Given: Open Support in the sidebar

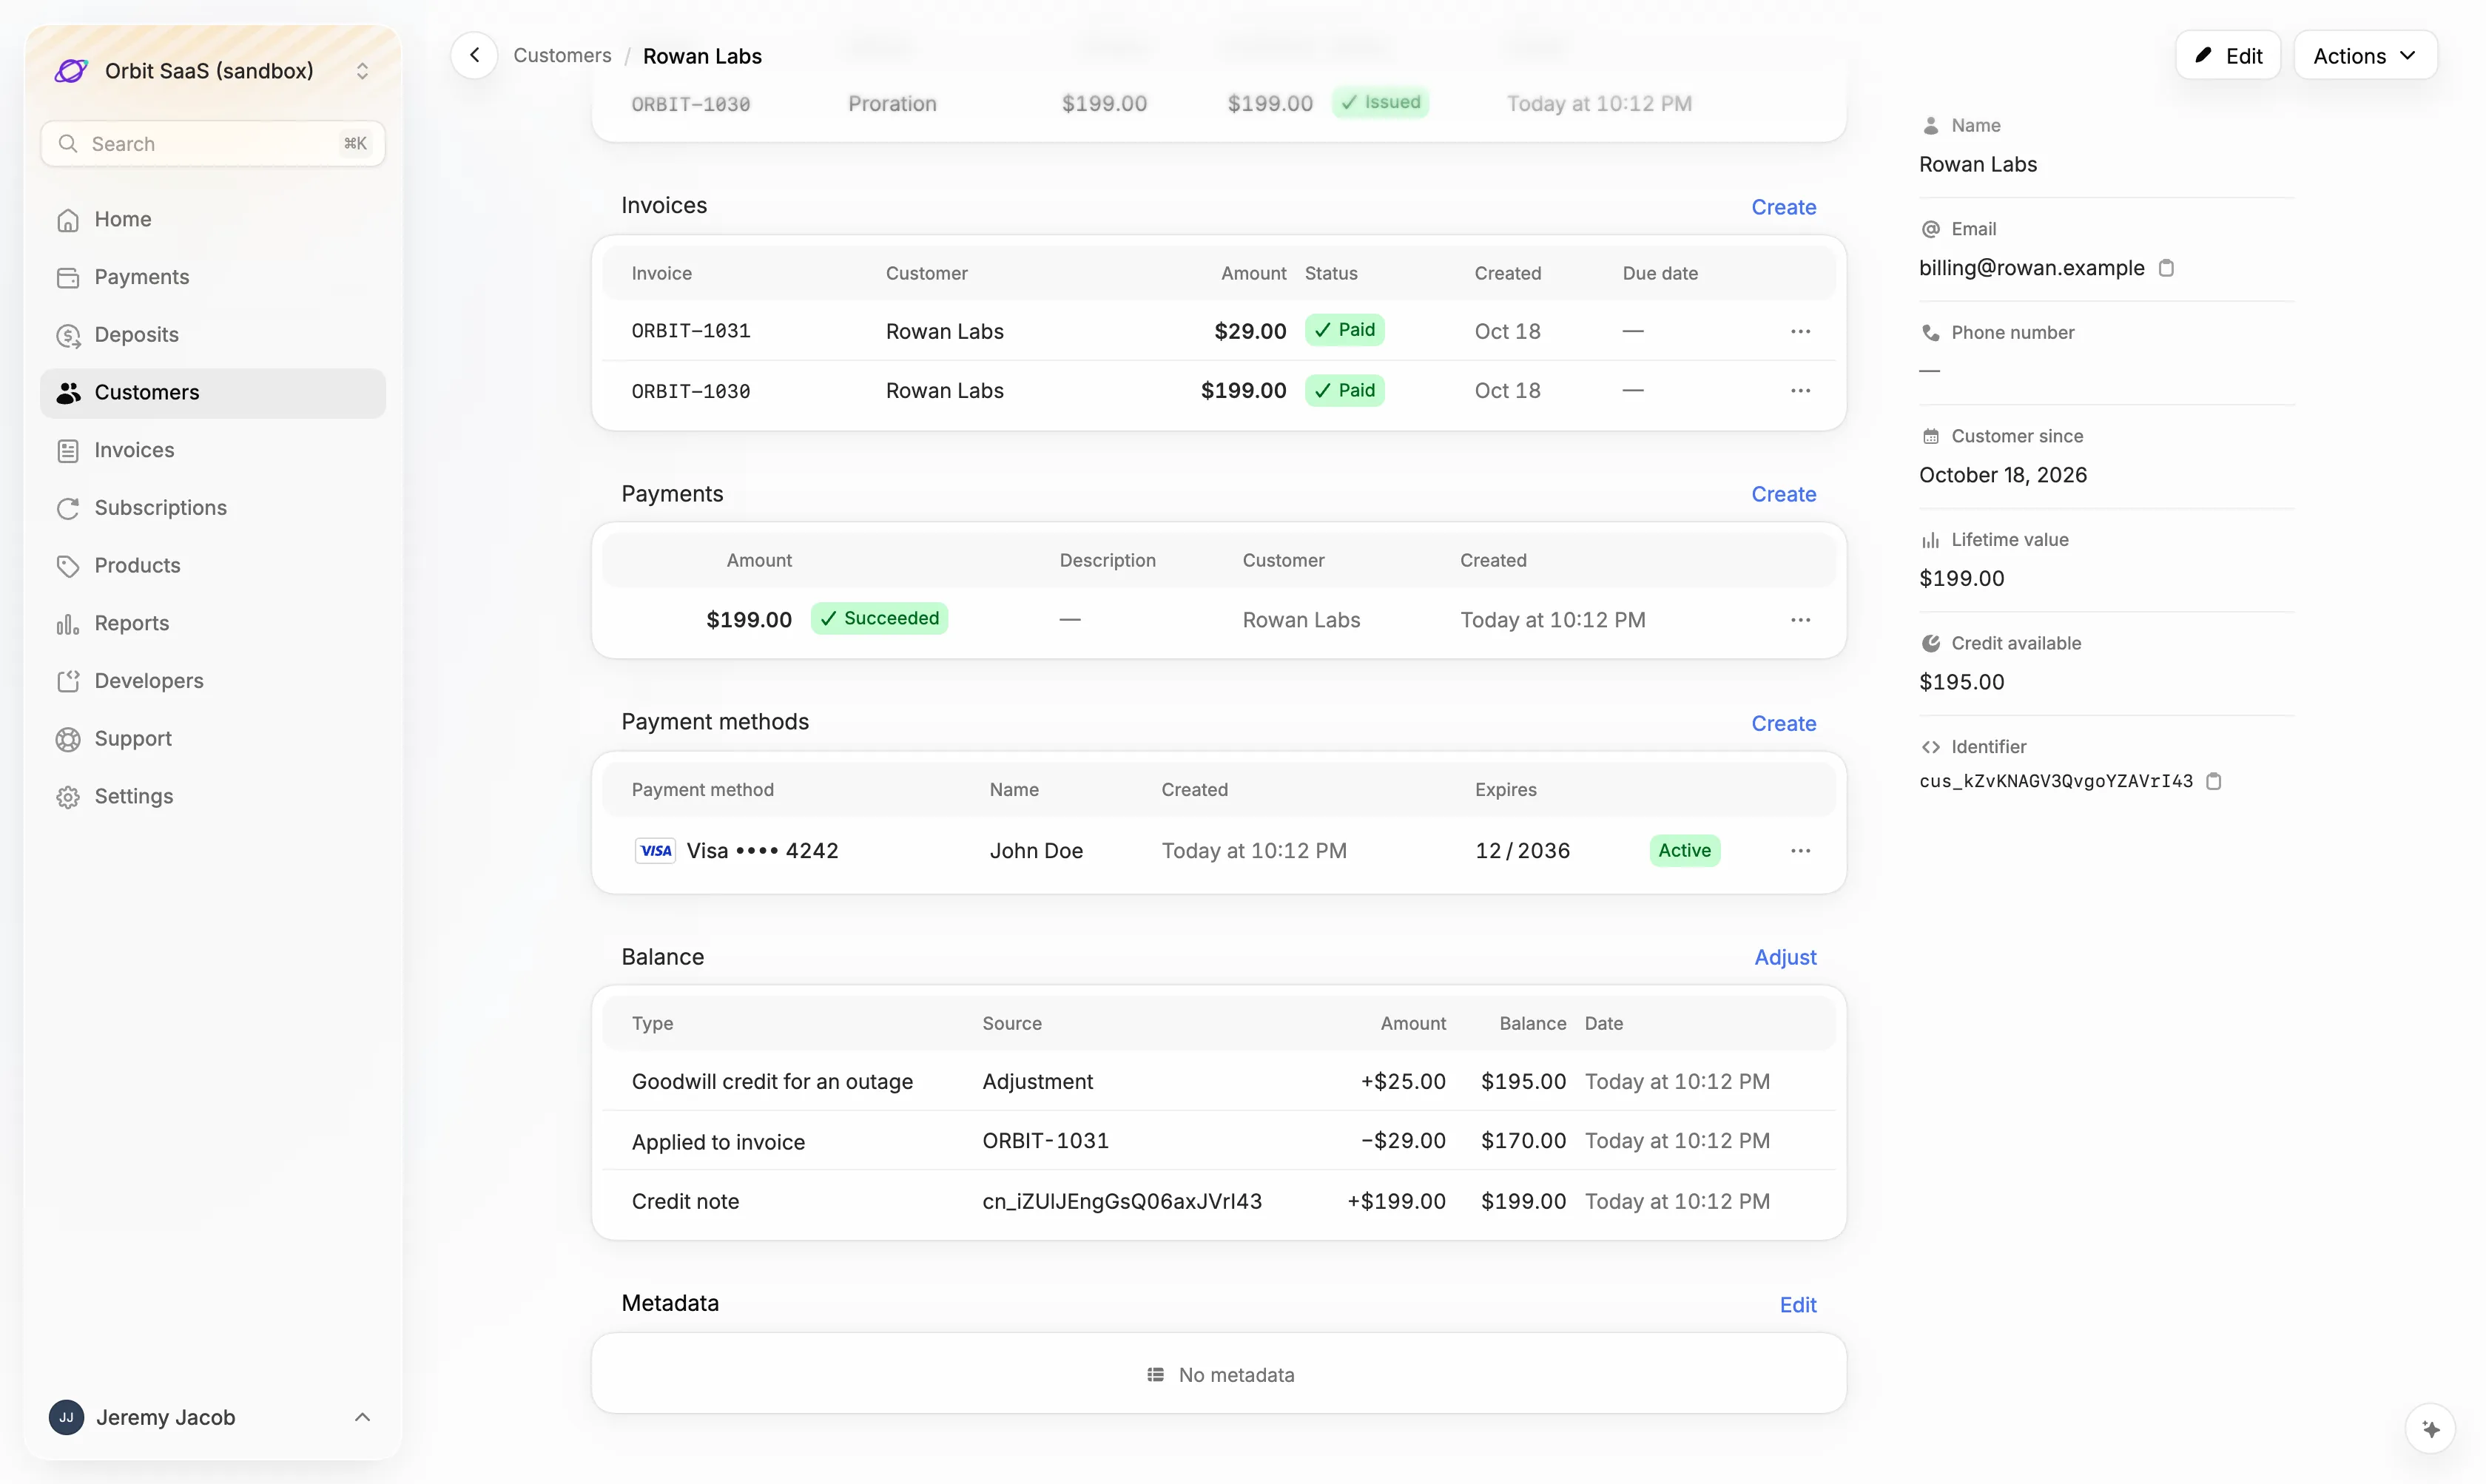Looking at the screenshot, I should pyautogui.click(x=213, y=739).
